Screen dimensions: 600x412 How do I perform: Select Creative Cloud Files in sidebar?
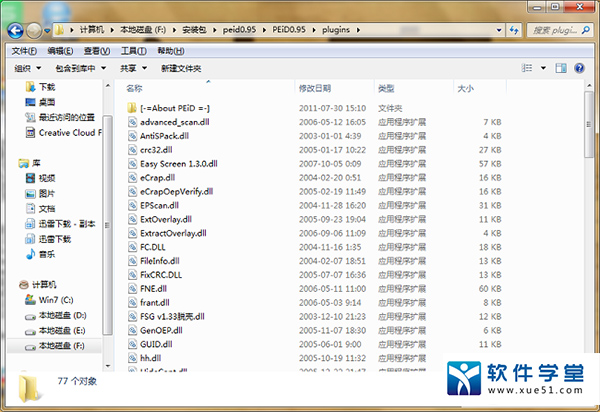point(63,132)
